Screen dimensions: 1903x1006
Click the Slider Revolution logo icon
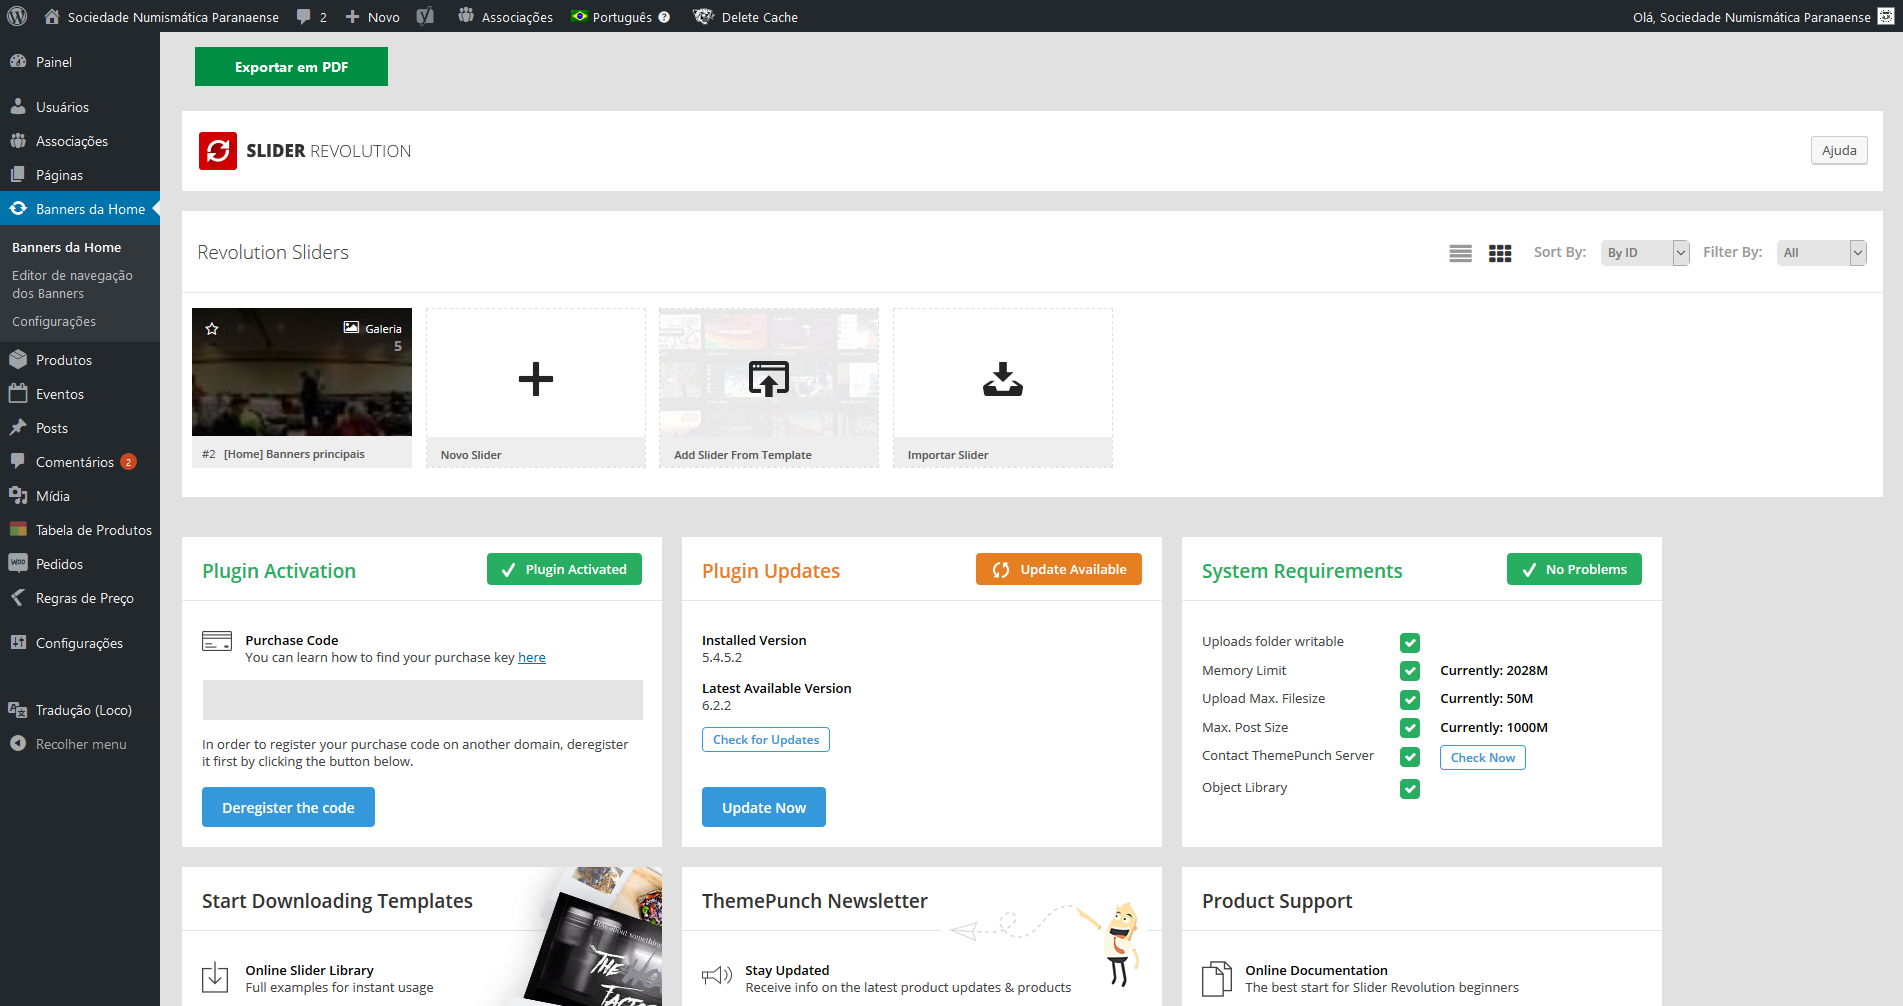tap(218, 151)
